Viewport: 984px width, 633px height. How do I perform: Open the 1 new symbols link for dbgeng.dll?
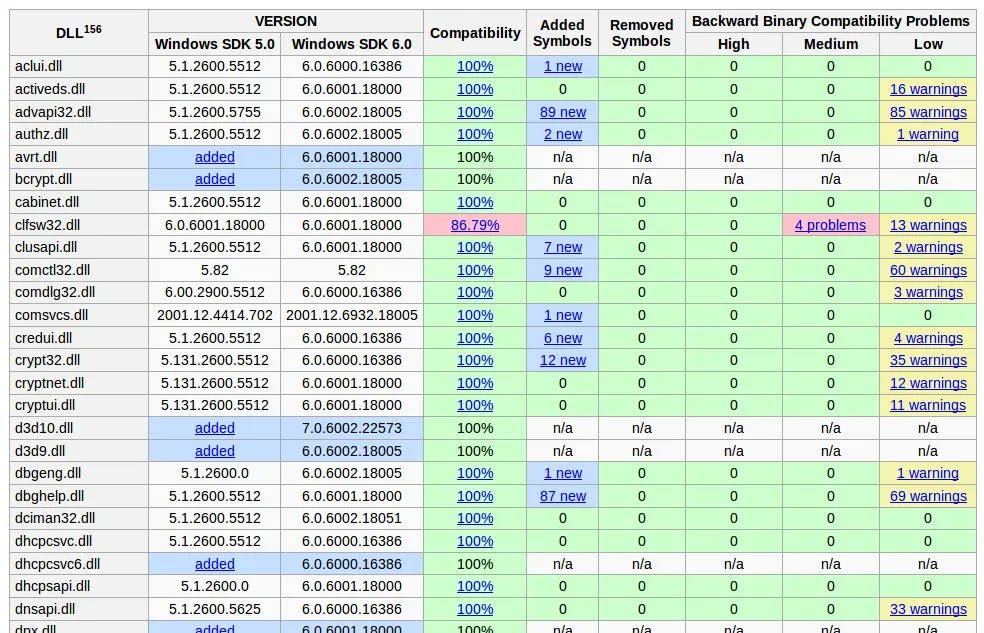tap(562, 473)
